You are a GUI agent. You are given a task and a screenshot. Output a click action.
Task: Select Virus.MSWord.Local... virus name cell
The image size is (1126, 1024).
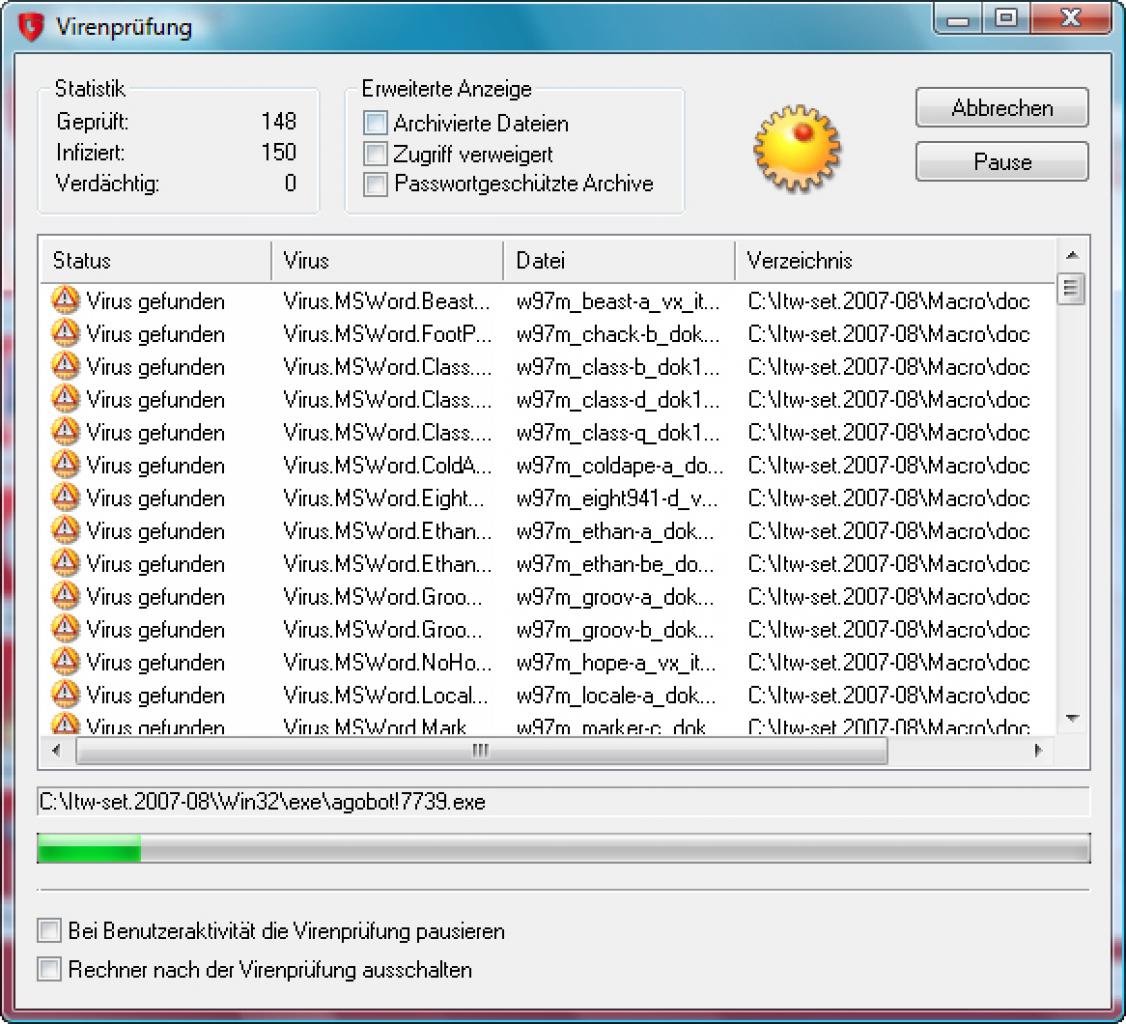[x=386, y=695]
